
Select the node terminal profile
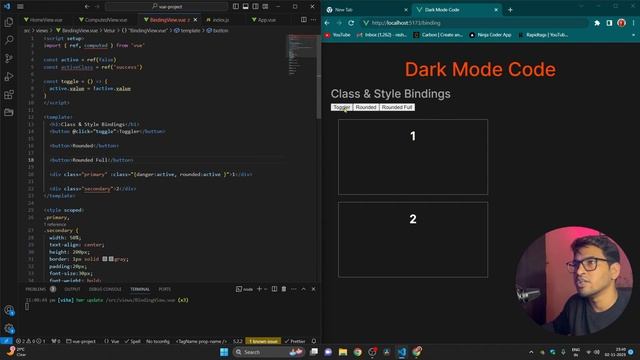tap(244, 289)
